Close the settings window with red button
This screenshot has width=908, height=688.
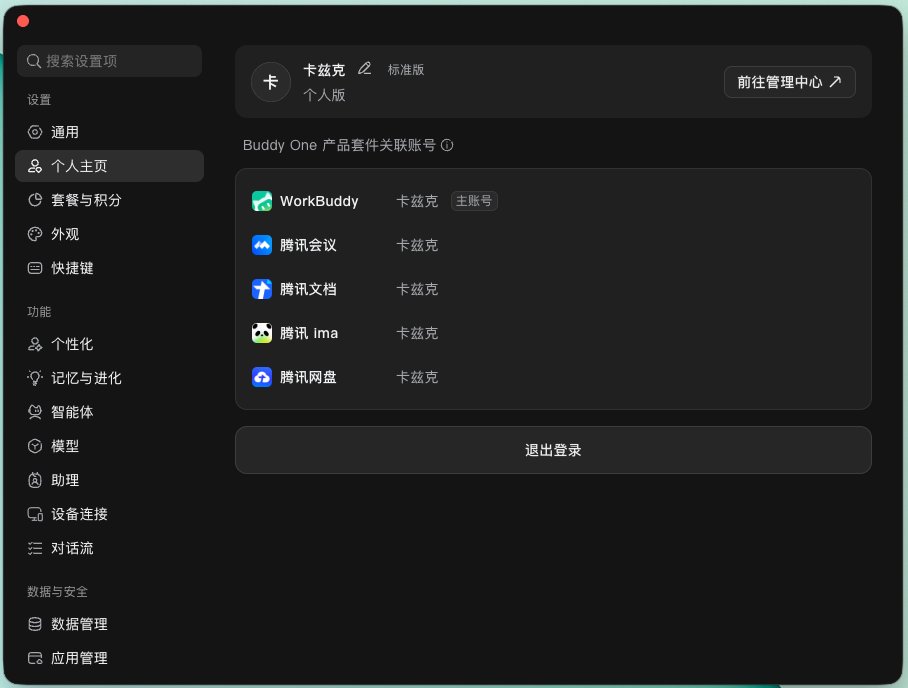23,21
